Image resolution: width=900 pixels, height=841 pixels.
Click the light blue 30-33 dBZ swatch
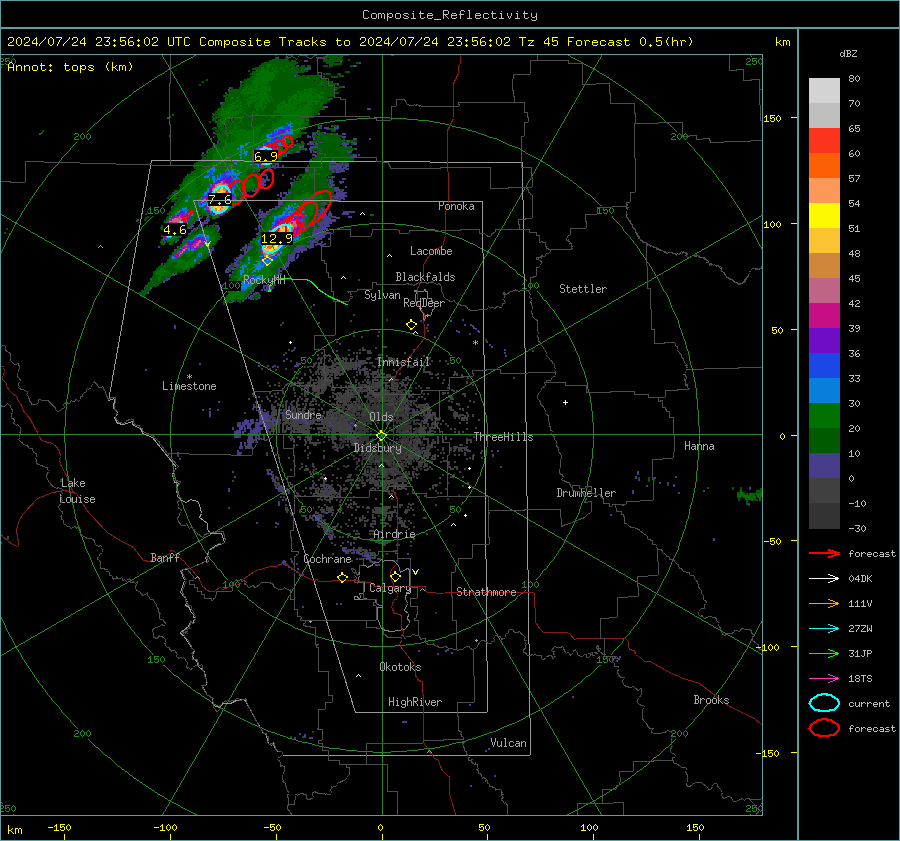point(824,391)
